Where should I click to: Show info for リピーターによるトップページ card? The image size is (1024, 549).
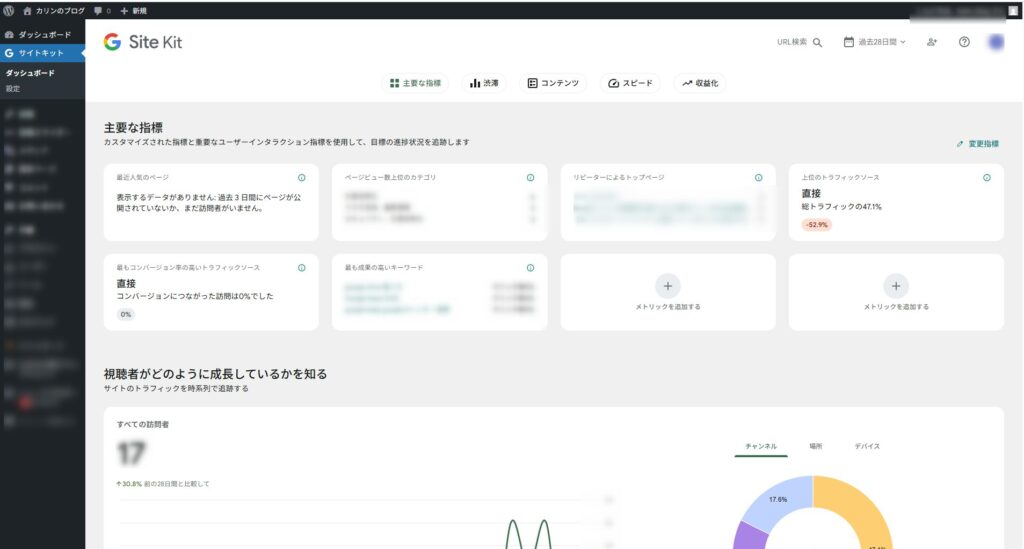coord(758,178)
